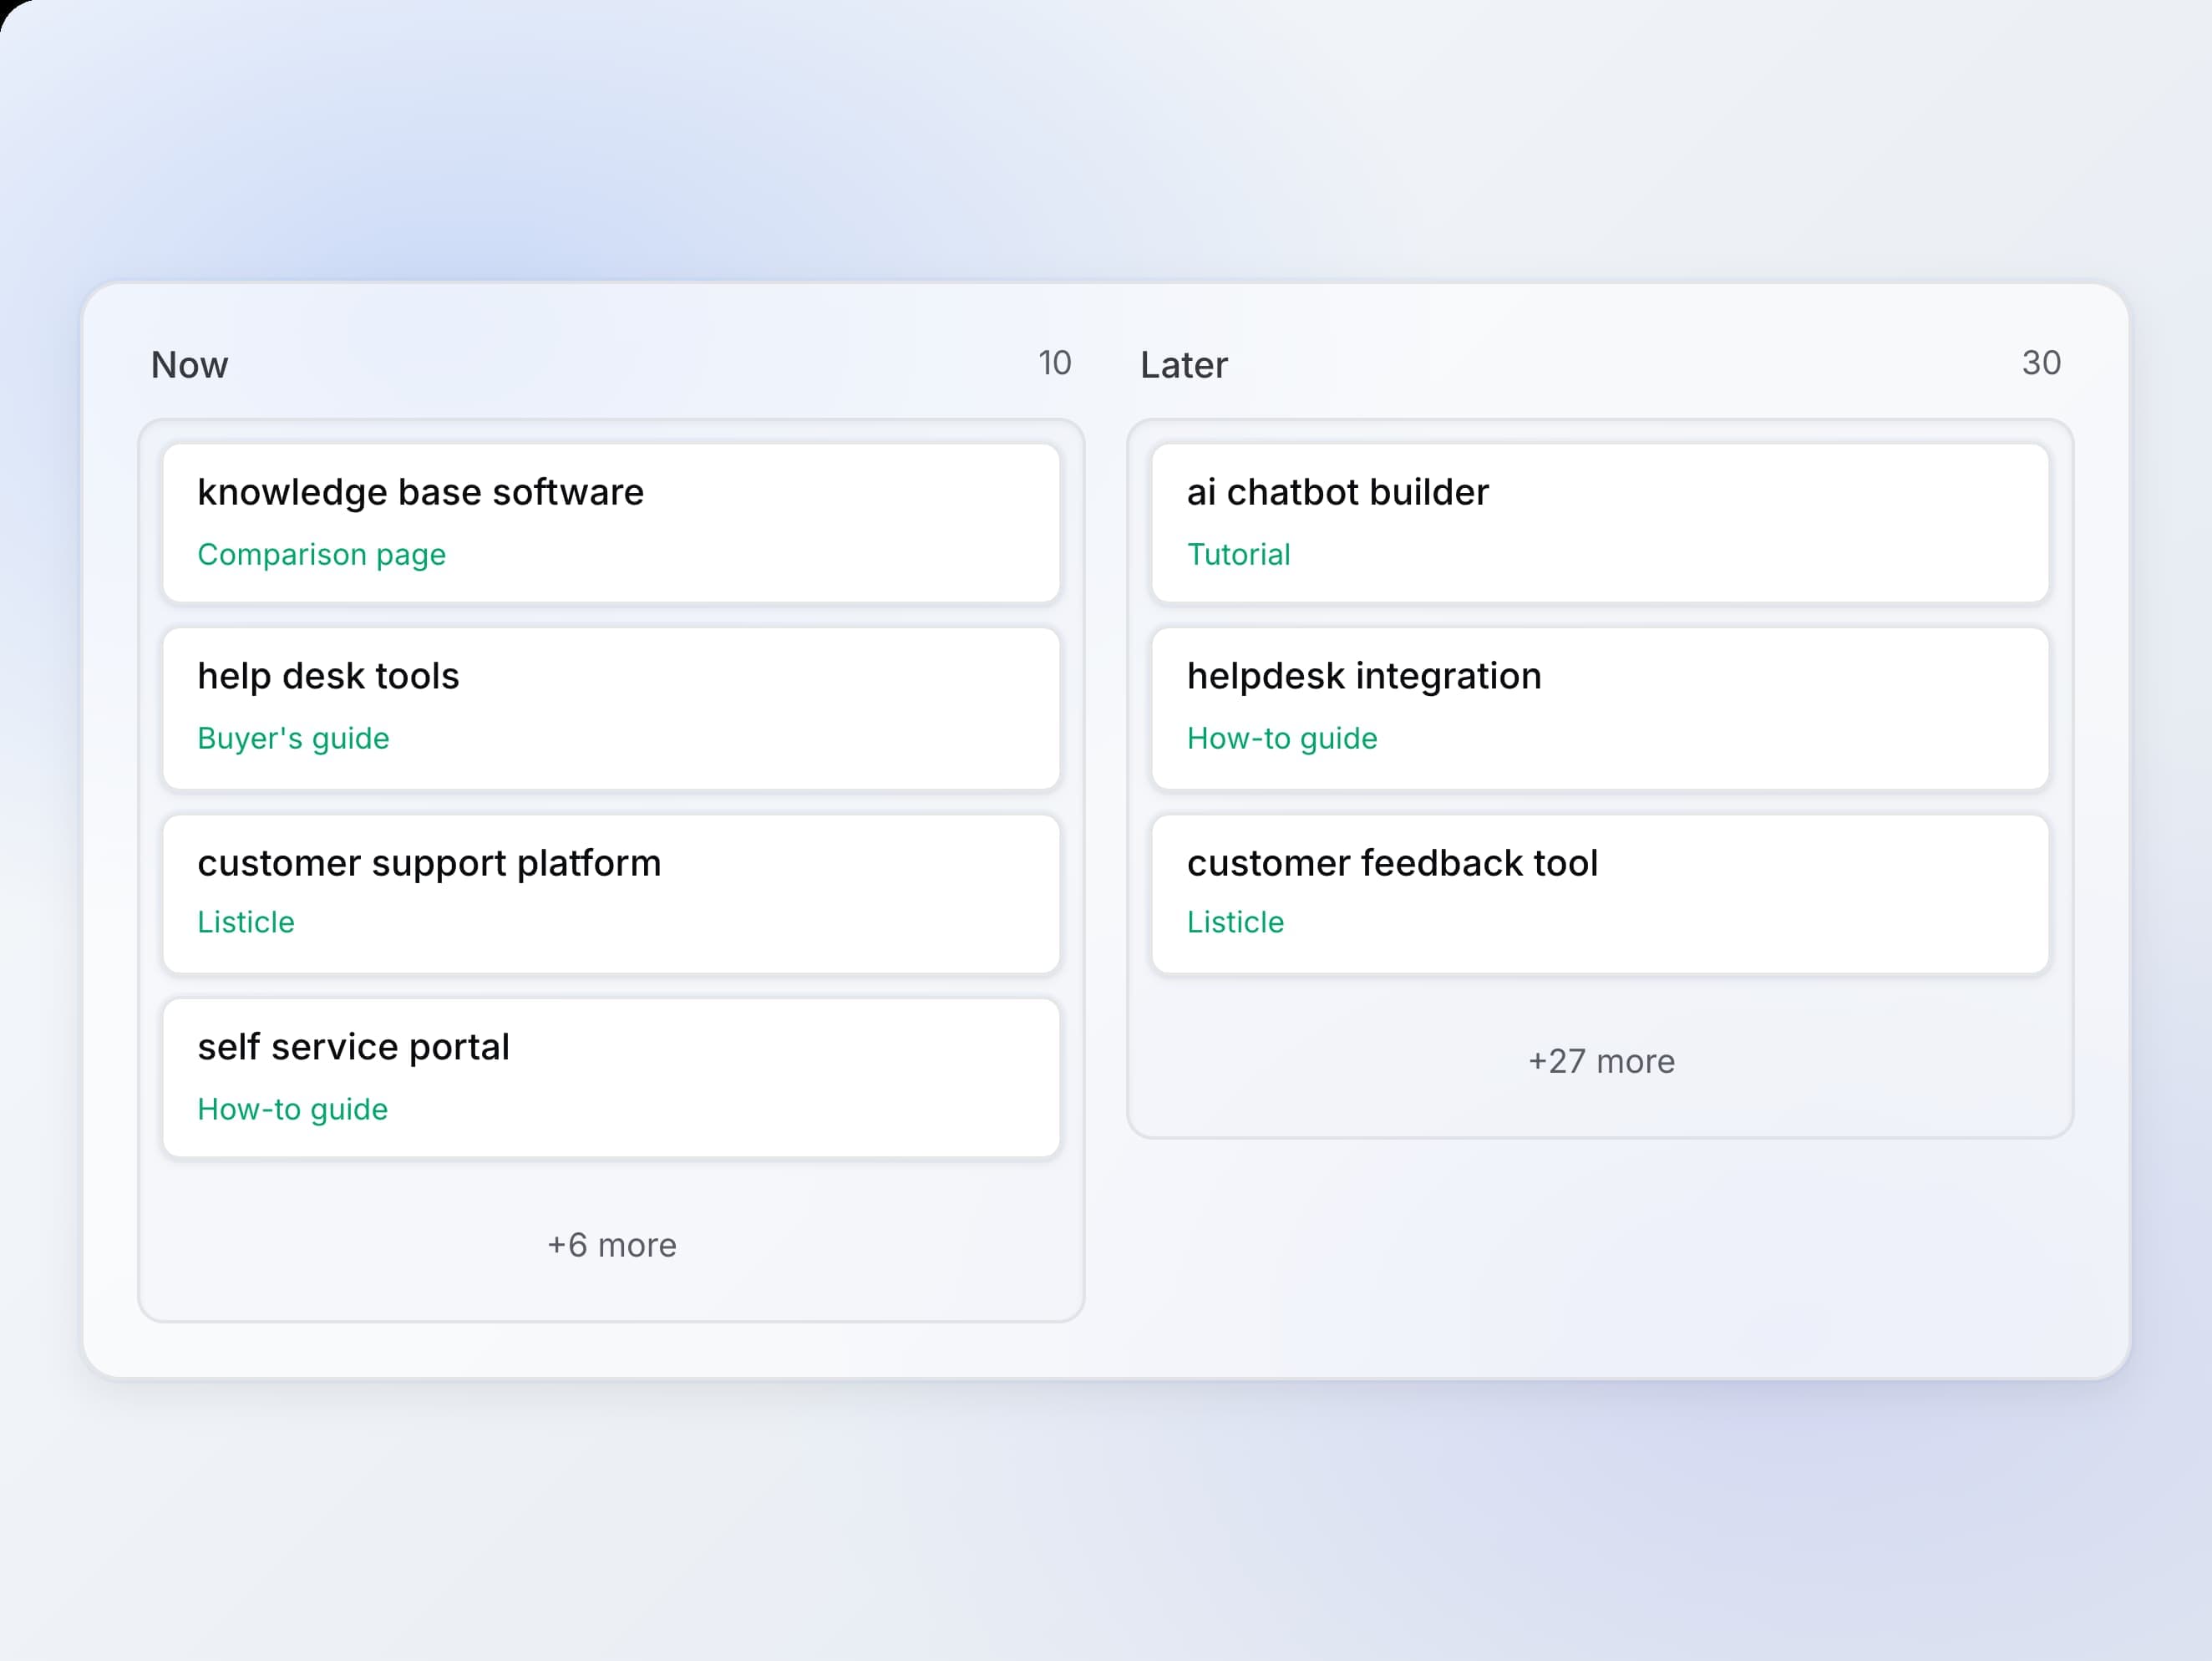Click the "Tutorial" label under ai chatbot builder

tap(1238, 554)
